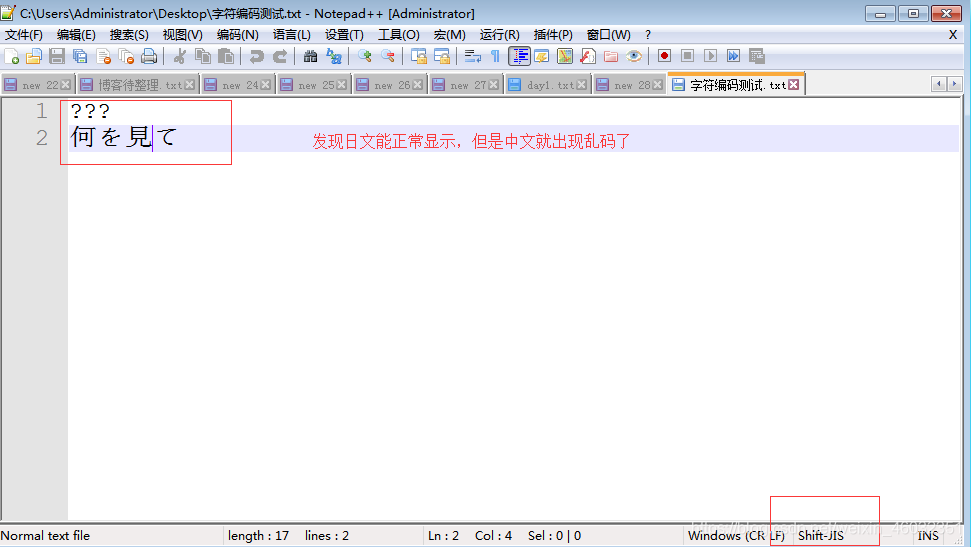
Task: Open the 宏(M) macro menu
Action: pyautogui.click(x=450, y=35)
